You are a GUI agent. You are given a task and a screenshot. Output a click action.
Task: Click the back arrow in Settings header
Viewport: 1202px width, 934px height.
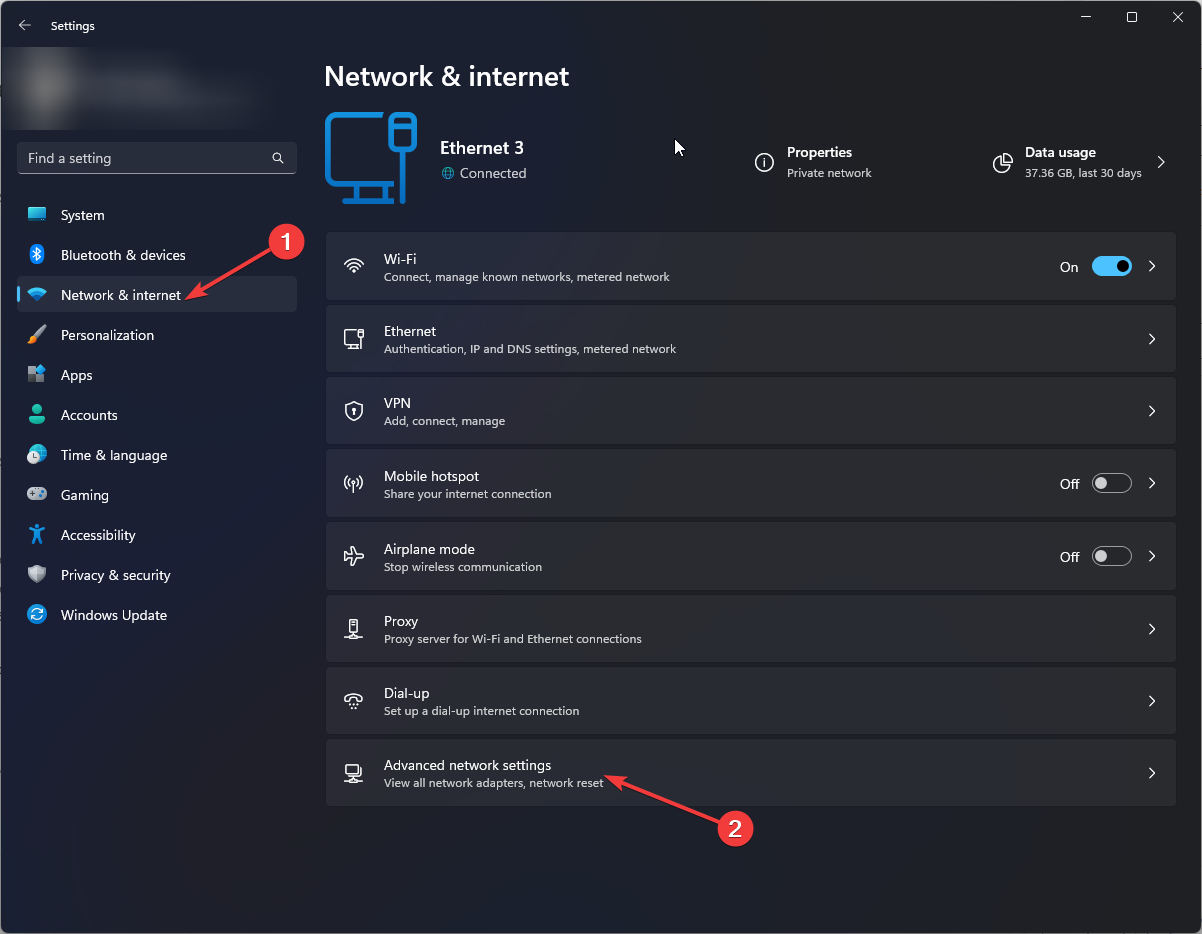pyautogui.click(x=25, y=26)
